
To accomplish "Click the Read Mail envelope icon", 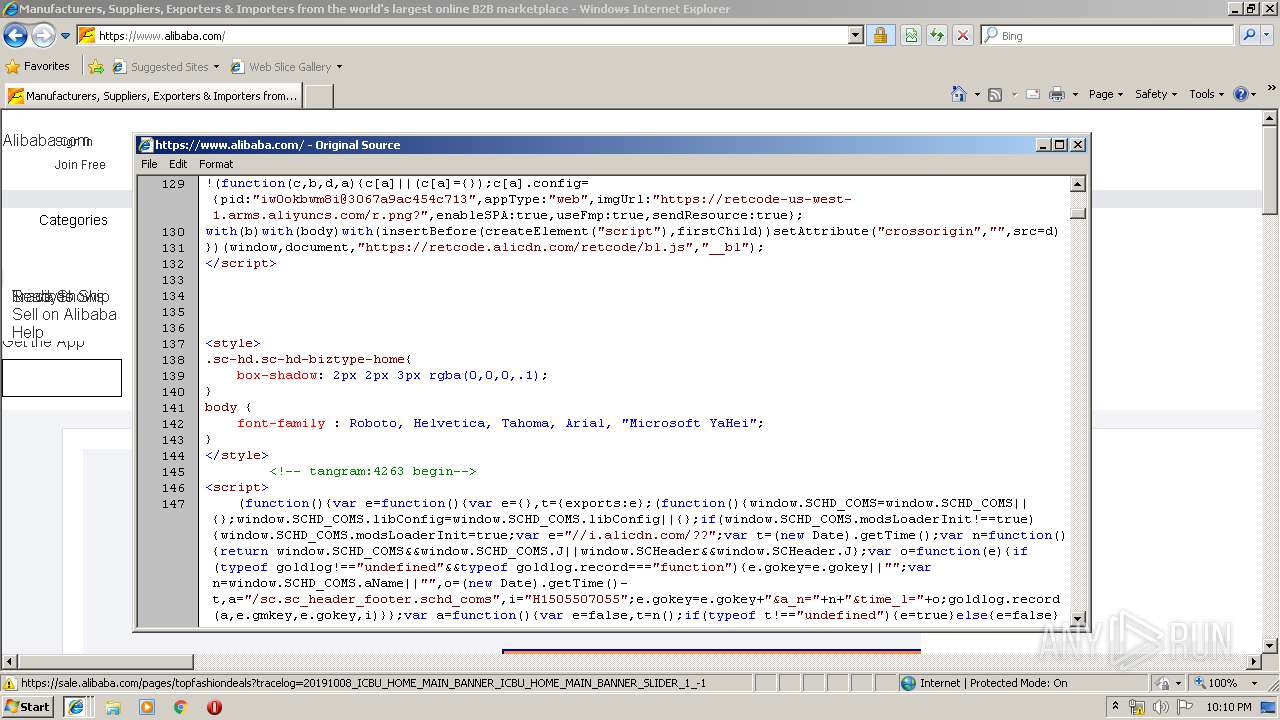I will pyautogui.click(x=1033, y=94).
